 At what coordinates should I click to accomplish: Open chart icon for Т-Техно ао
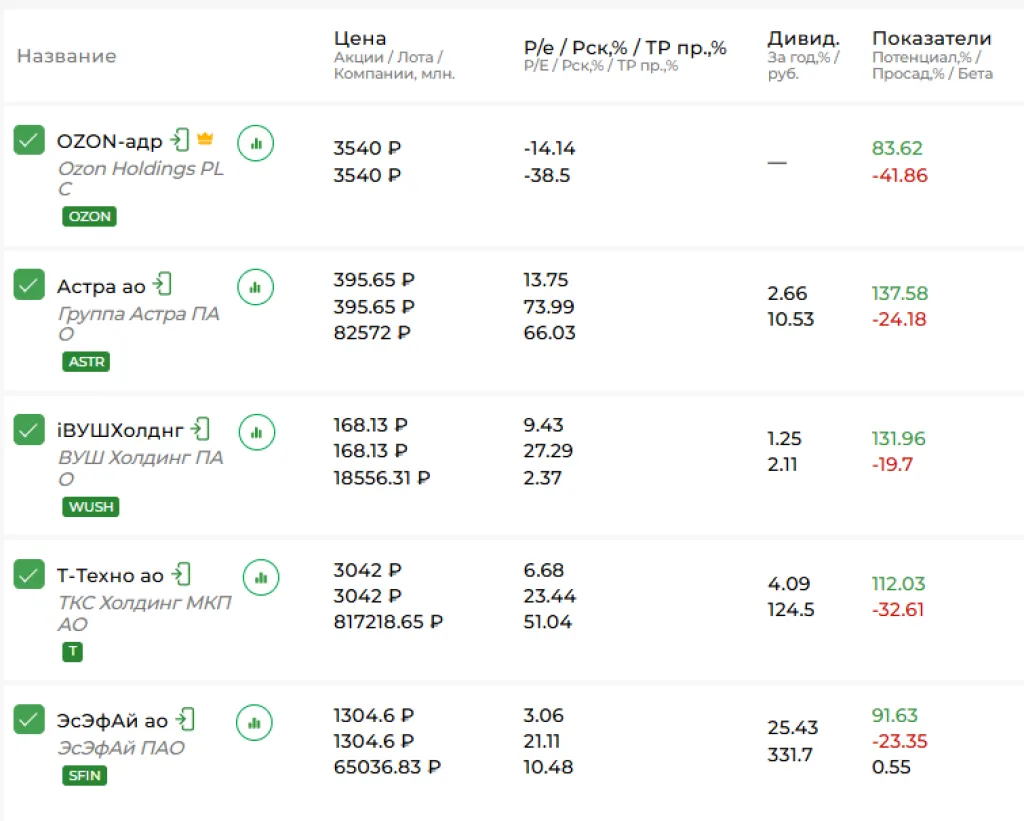click(261, 577)
